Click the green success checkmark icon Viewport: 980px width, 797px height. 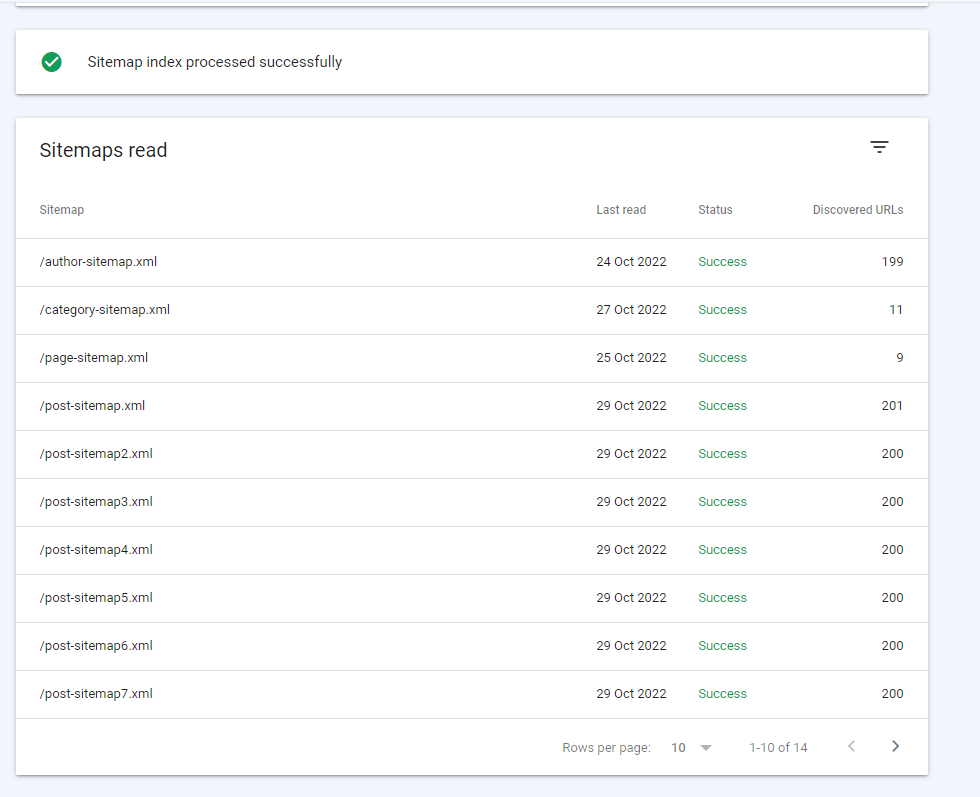click(52, 62)
